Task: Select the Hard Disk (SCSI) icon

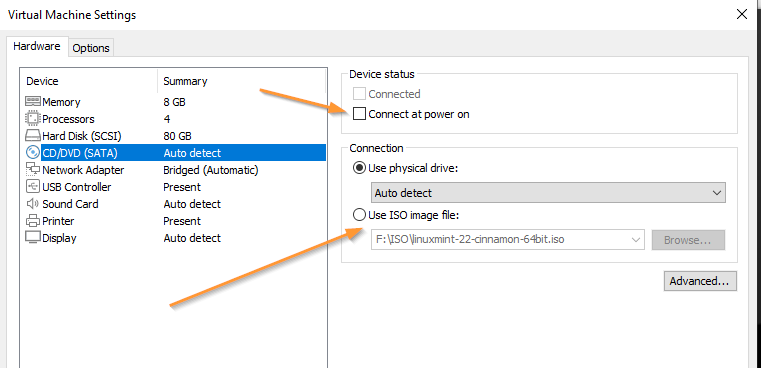Action: coord(33,136)
